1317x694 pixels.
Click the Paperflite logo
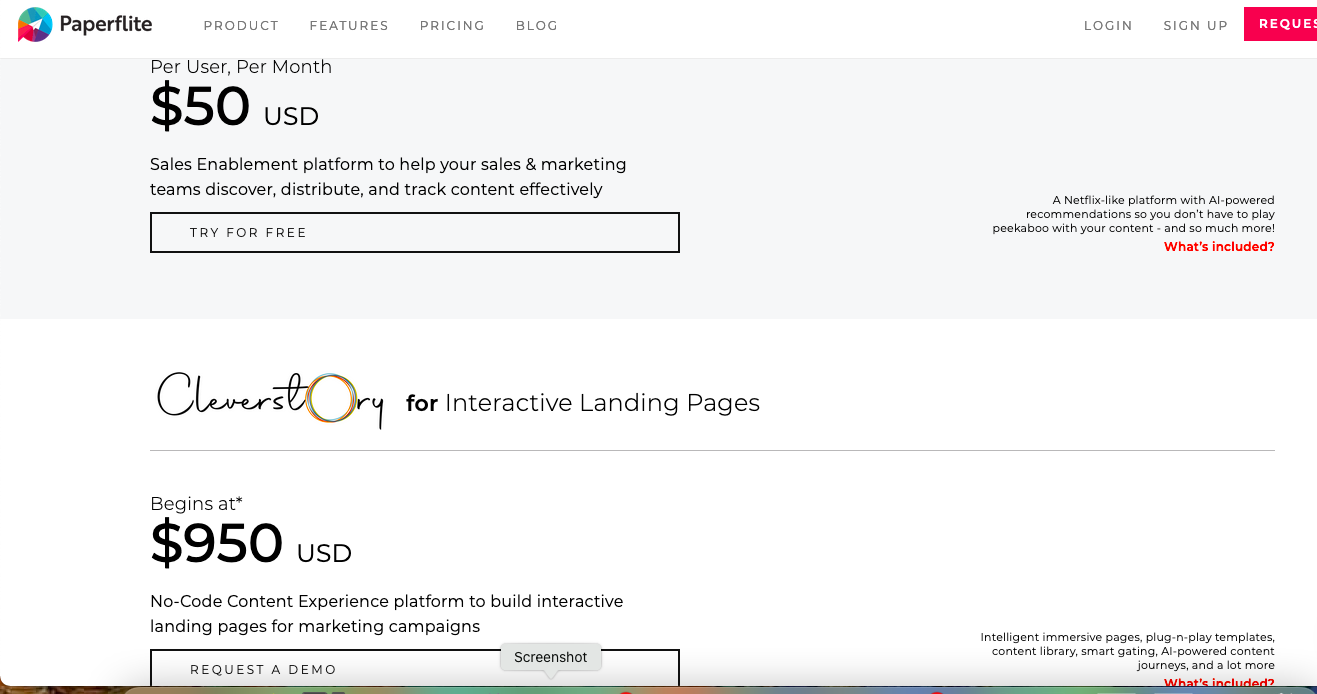pos(85,25)
